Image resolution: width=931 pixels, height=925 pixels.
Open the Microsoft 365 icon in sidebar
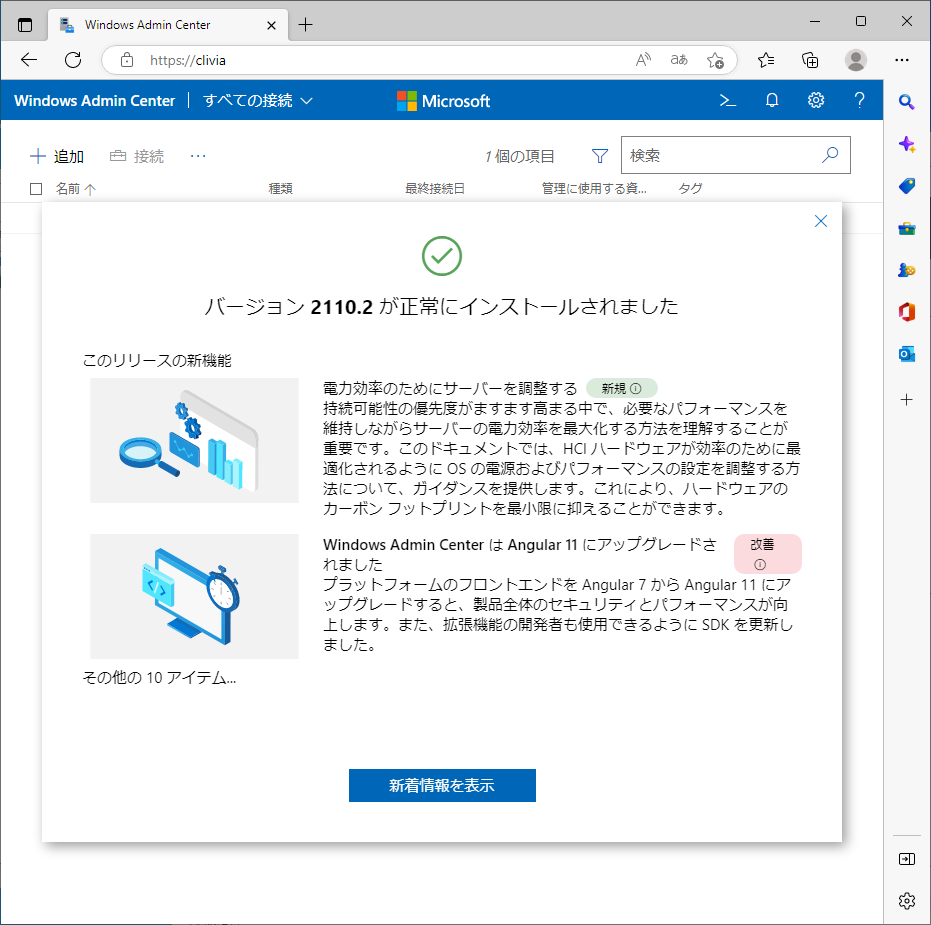[x=906, y=312]
